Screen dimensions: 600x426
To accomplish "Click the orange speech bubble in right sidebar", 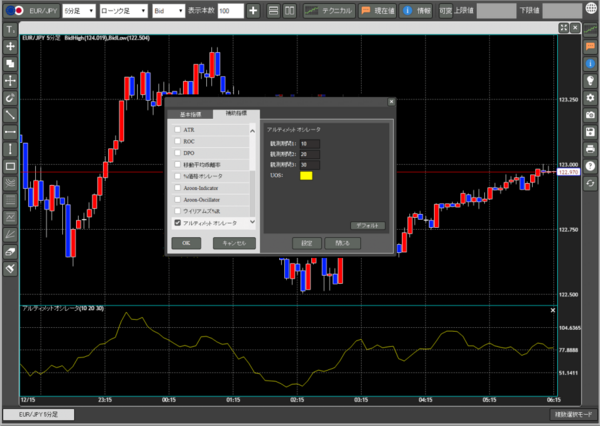I will (x=590, y=47).
